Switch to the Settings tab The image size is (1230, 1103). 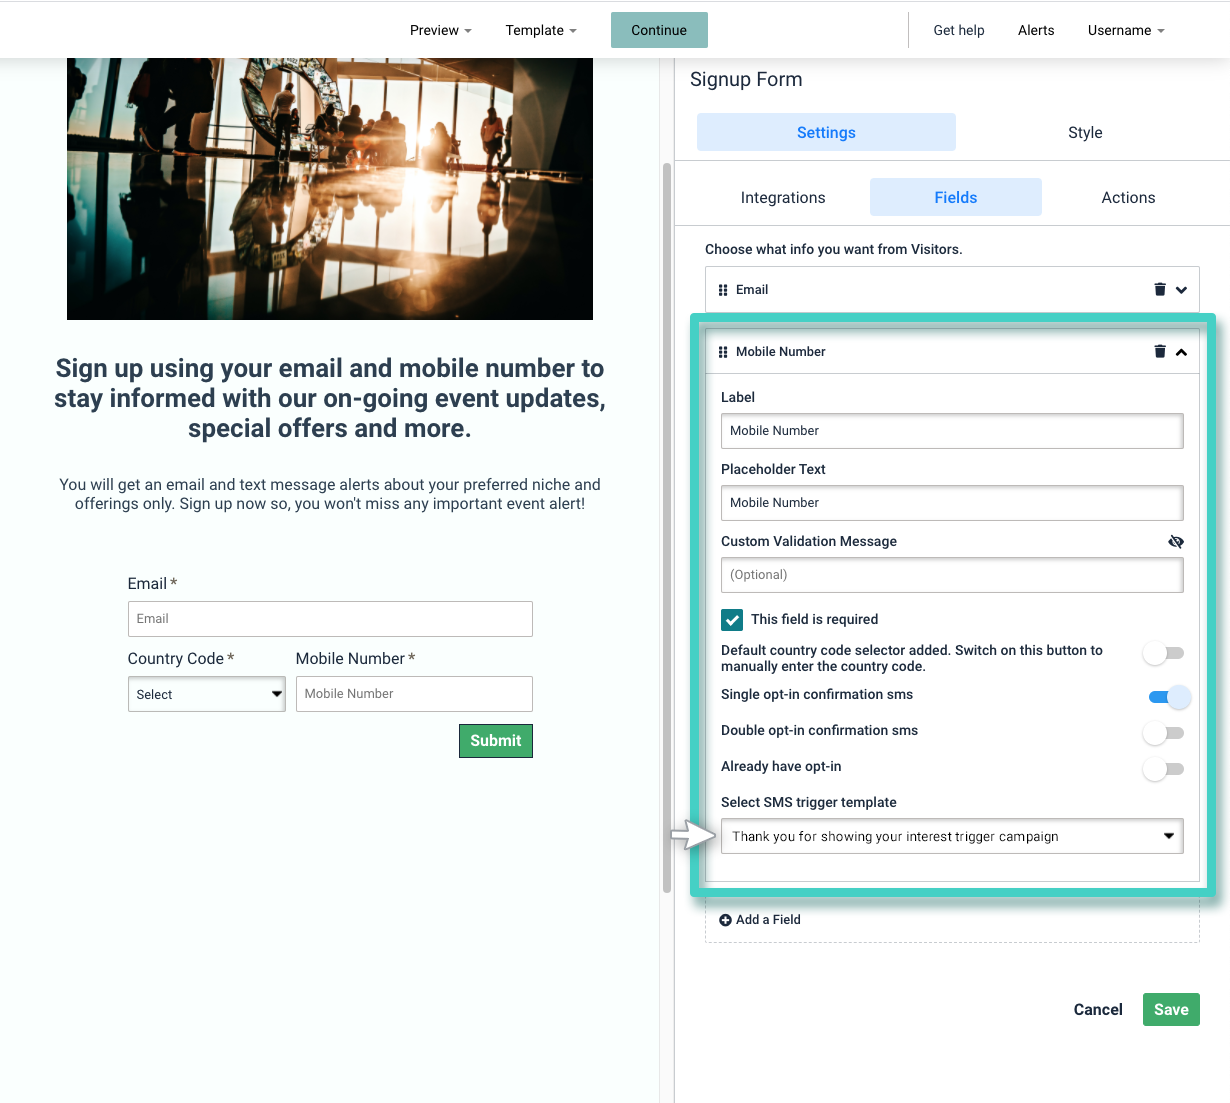click(826, 132)
